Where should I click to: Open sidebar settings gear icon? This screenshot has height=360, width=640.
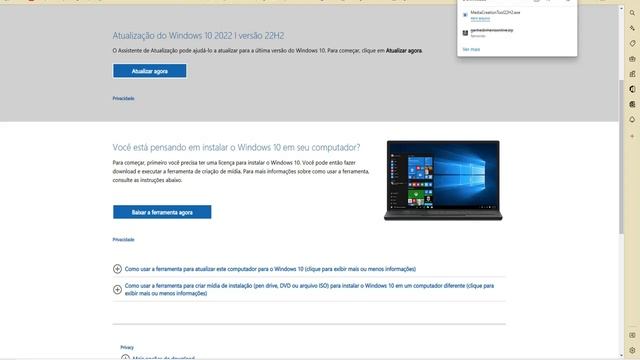point(632,350)
